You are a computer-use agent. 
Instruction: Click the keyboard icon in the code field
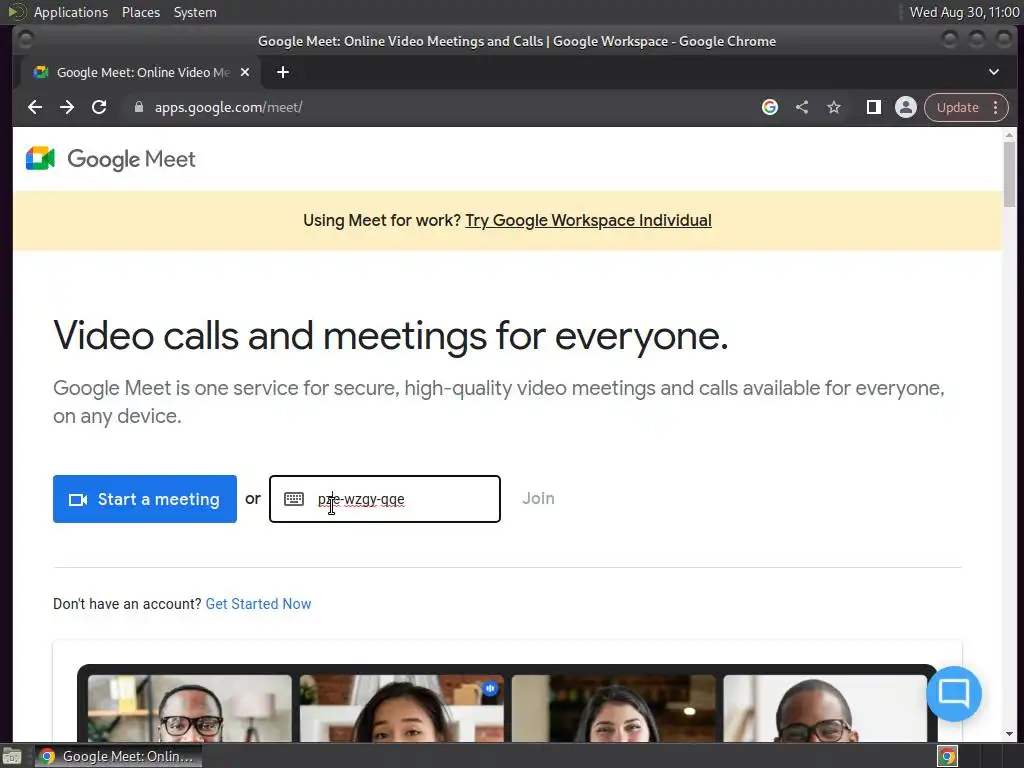point(294,499)
